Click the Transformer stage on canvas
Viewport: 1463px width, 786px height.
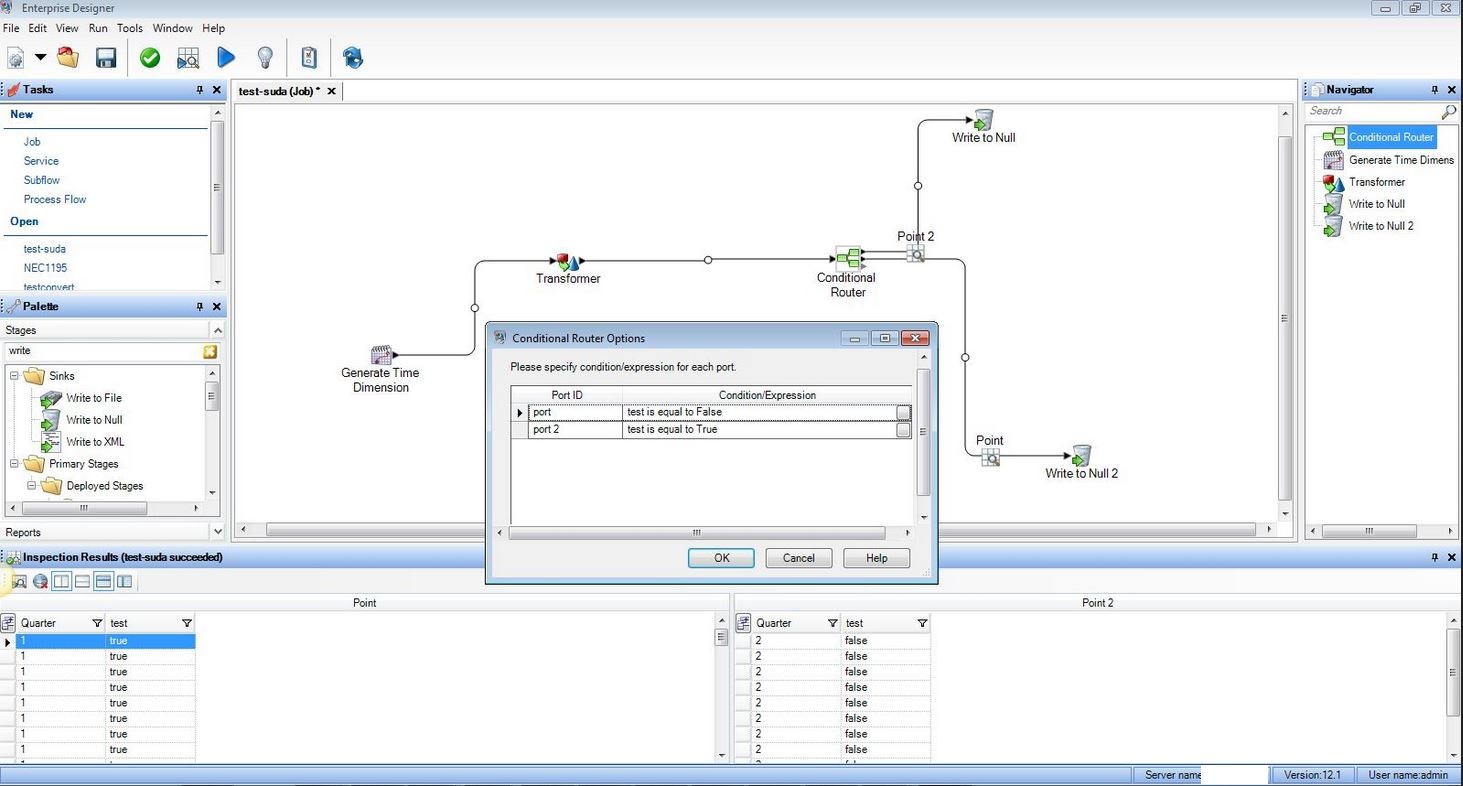(568, 262)
